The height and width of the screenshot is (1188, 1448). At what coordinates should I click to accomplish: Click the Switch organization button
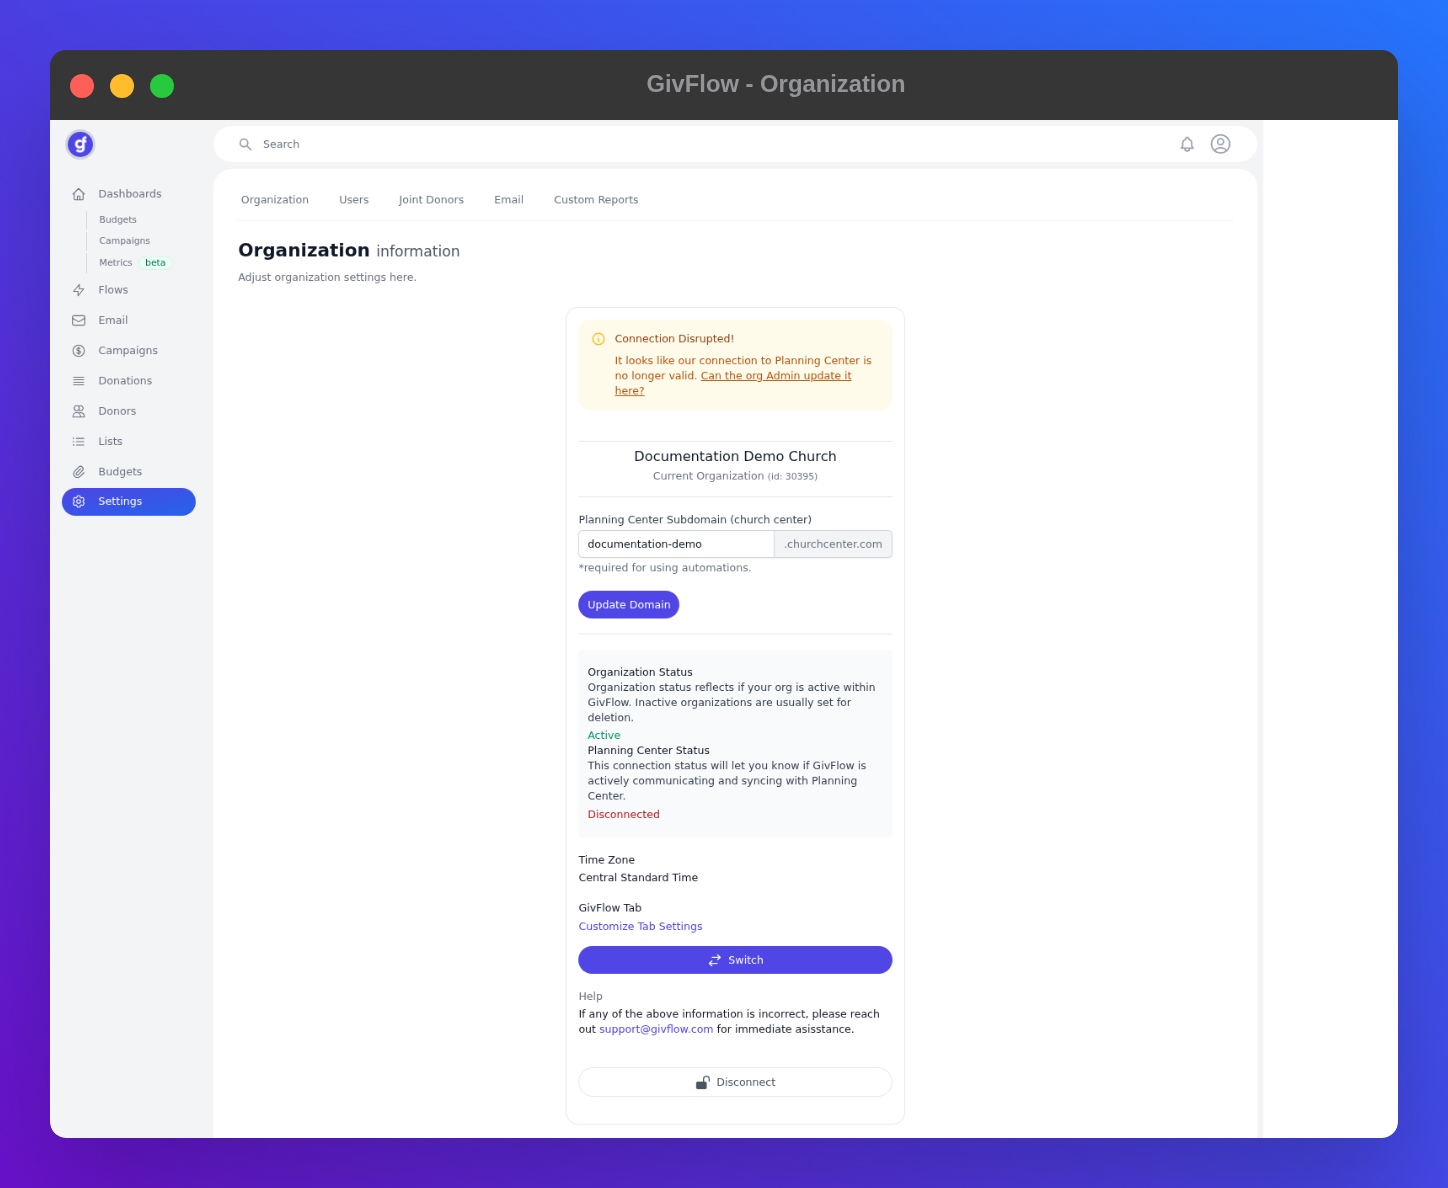tap(735, 960)
